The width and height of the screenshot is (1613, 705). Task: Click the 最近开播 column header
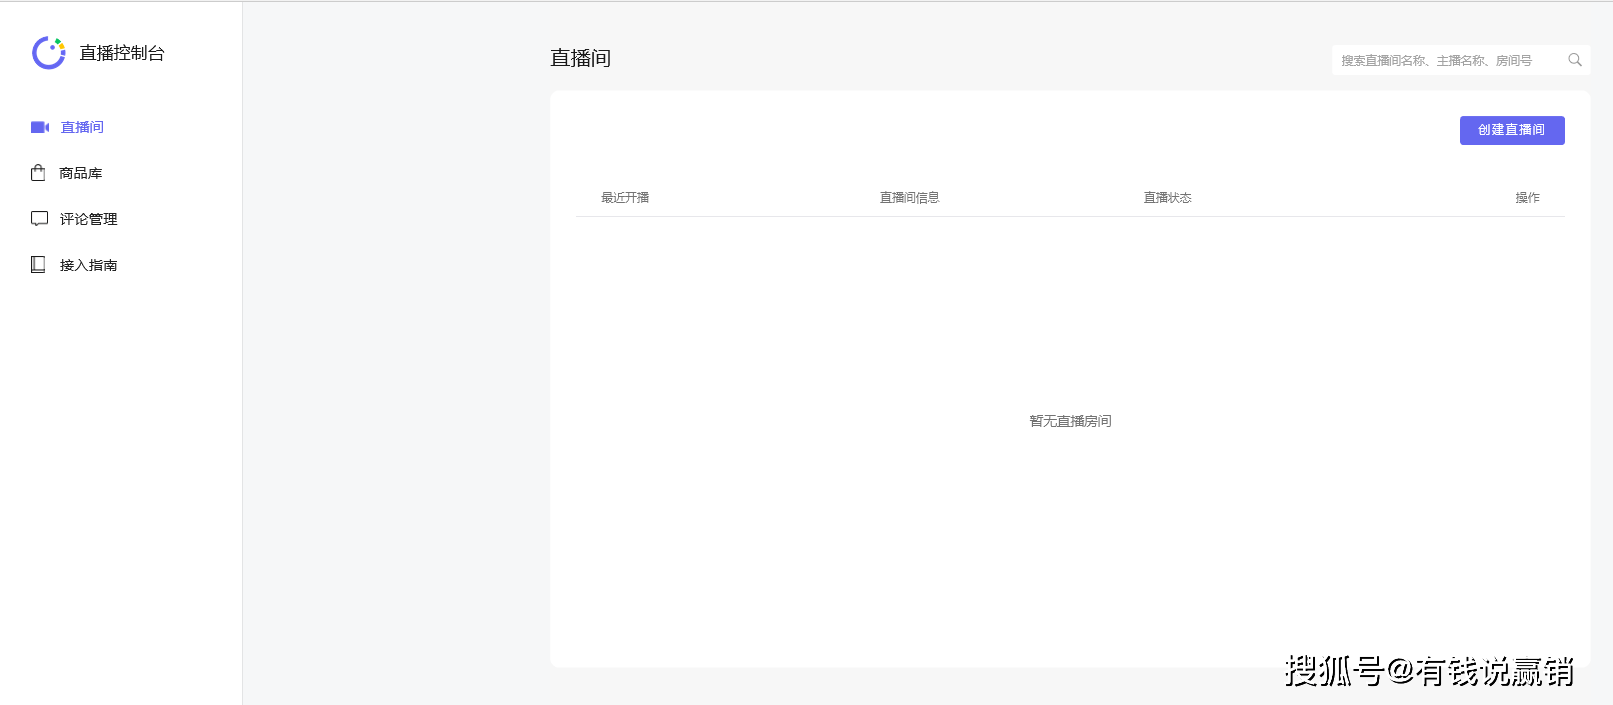click(625, 198)
